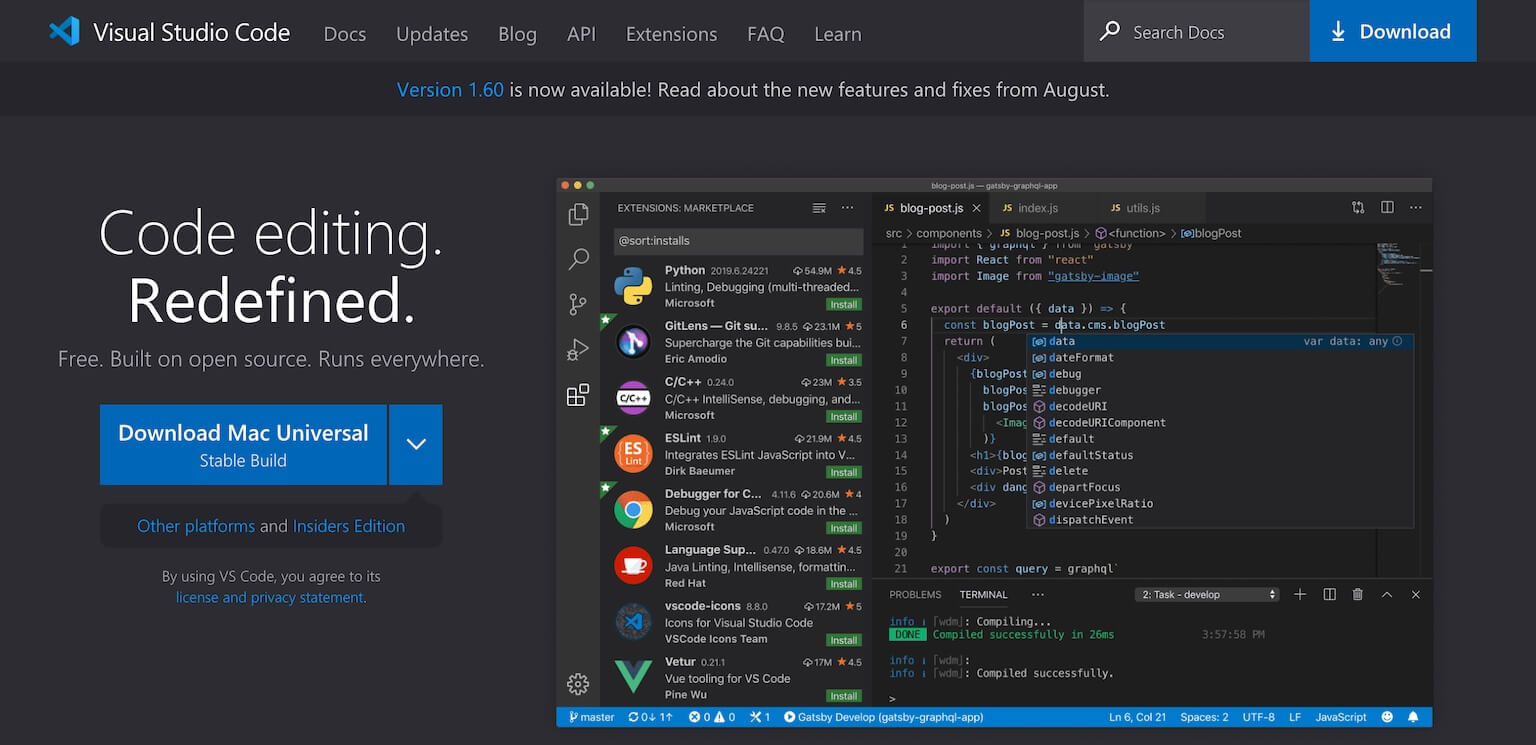Open Source Control icon in activity bar
The height and width of the screenshot is (745, 1536).
578,305
